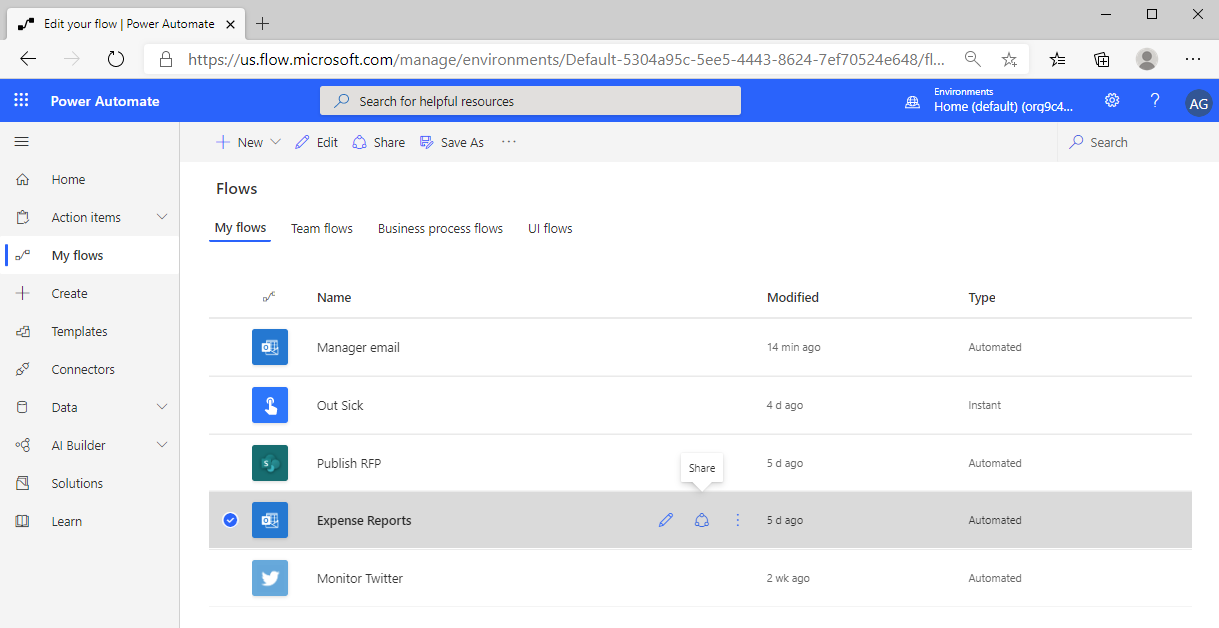Open more commands for Expense Reports
Screen dimensions: 1219x628
pyautogui.click(x=738, y=520)
